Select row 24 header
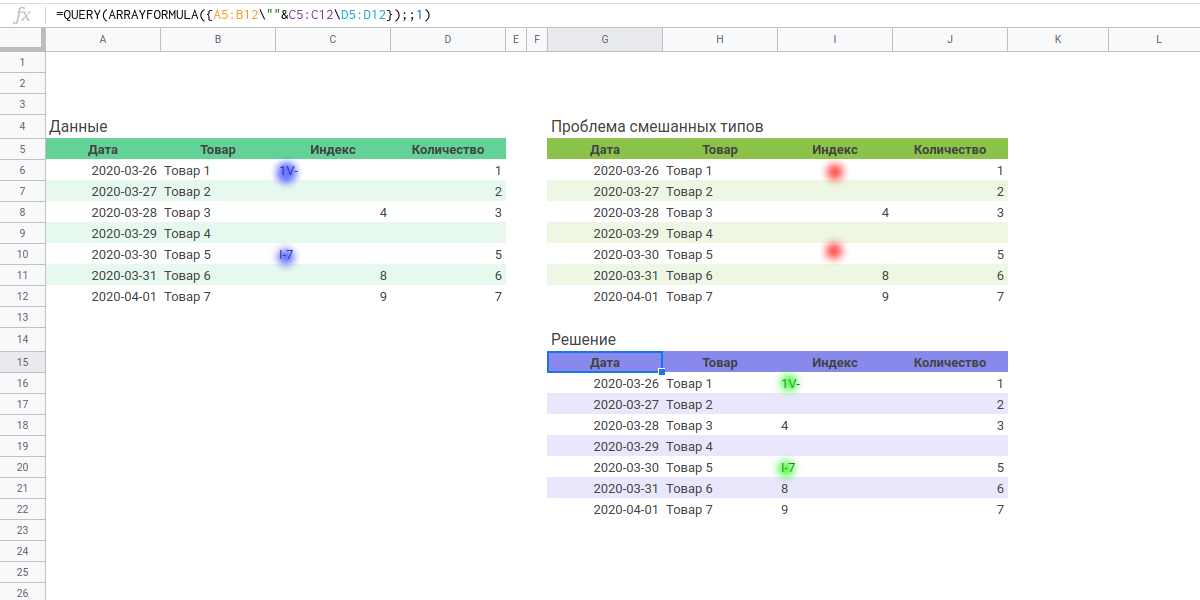Screen dimensions: 1200x600 22,551
